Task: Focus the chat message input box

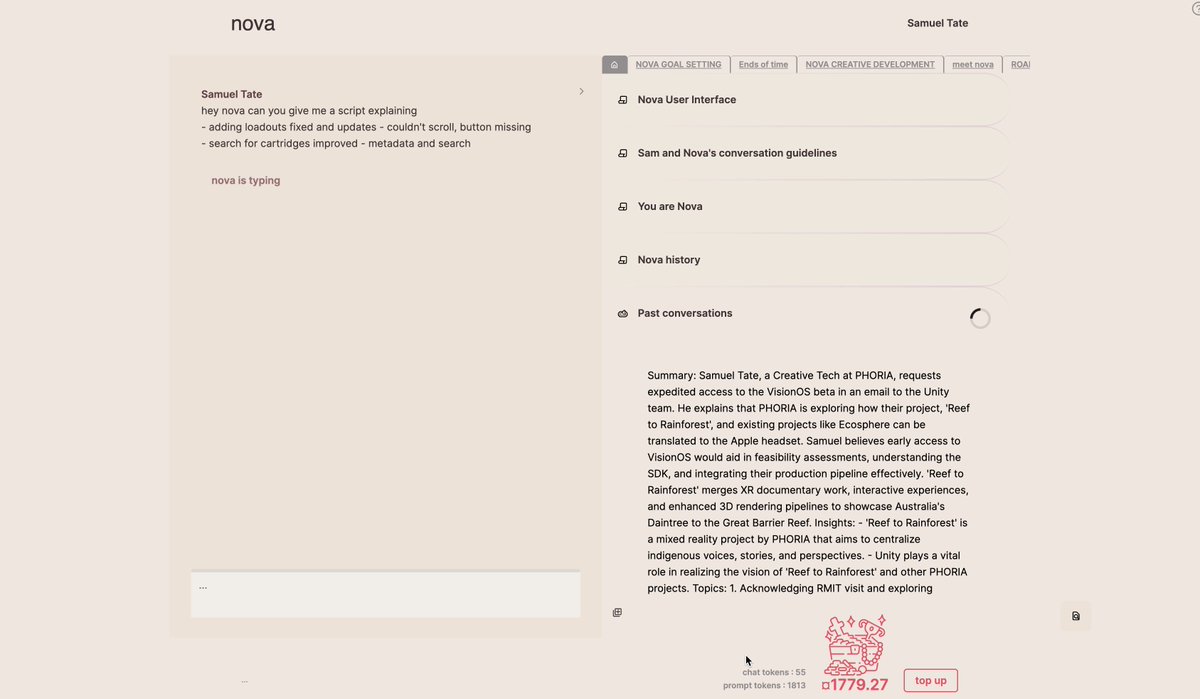Action: coord(385,594)
